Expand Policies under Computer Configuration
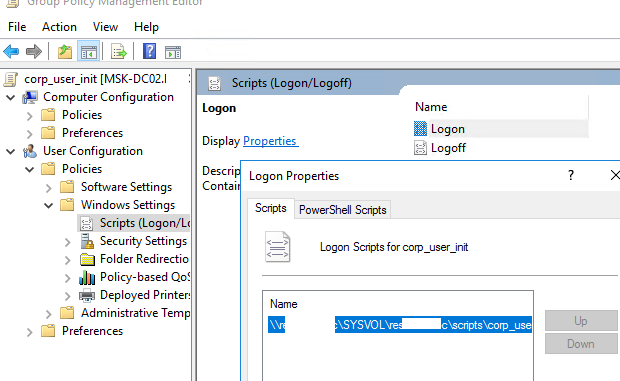This screenshot has width=620, height=381. (30, 116)
